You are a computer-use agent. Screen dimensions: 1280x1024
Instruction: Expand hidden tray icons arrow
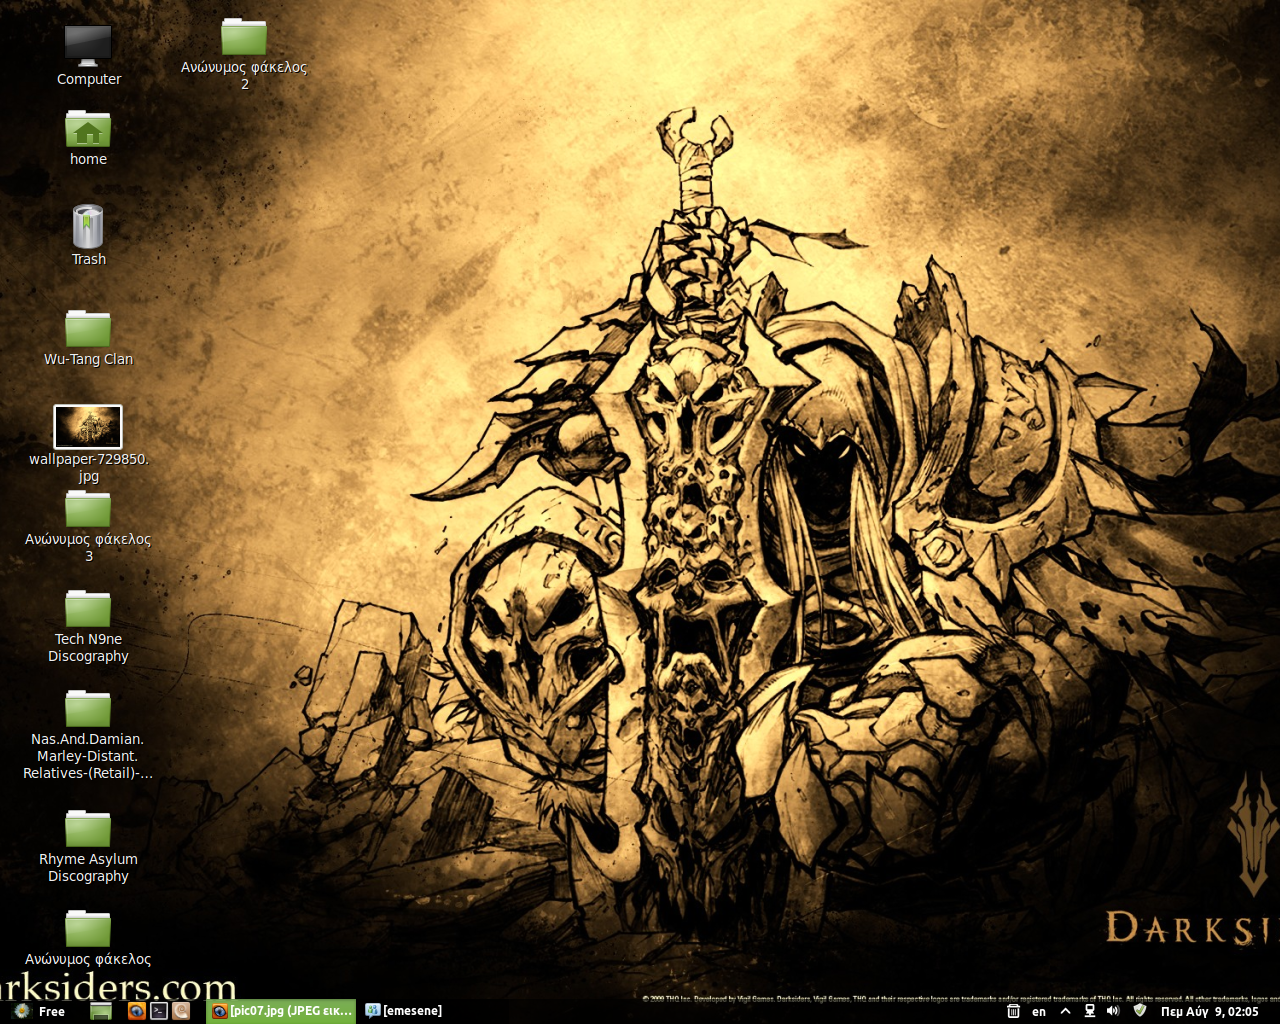pyautogui.click(x=1065, y=1011)
